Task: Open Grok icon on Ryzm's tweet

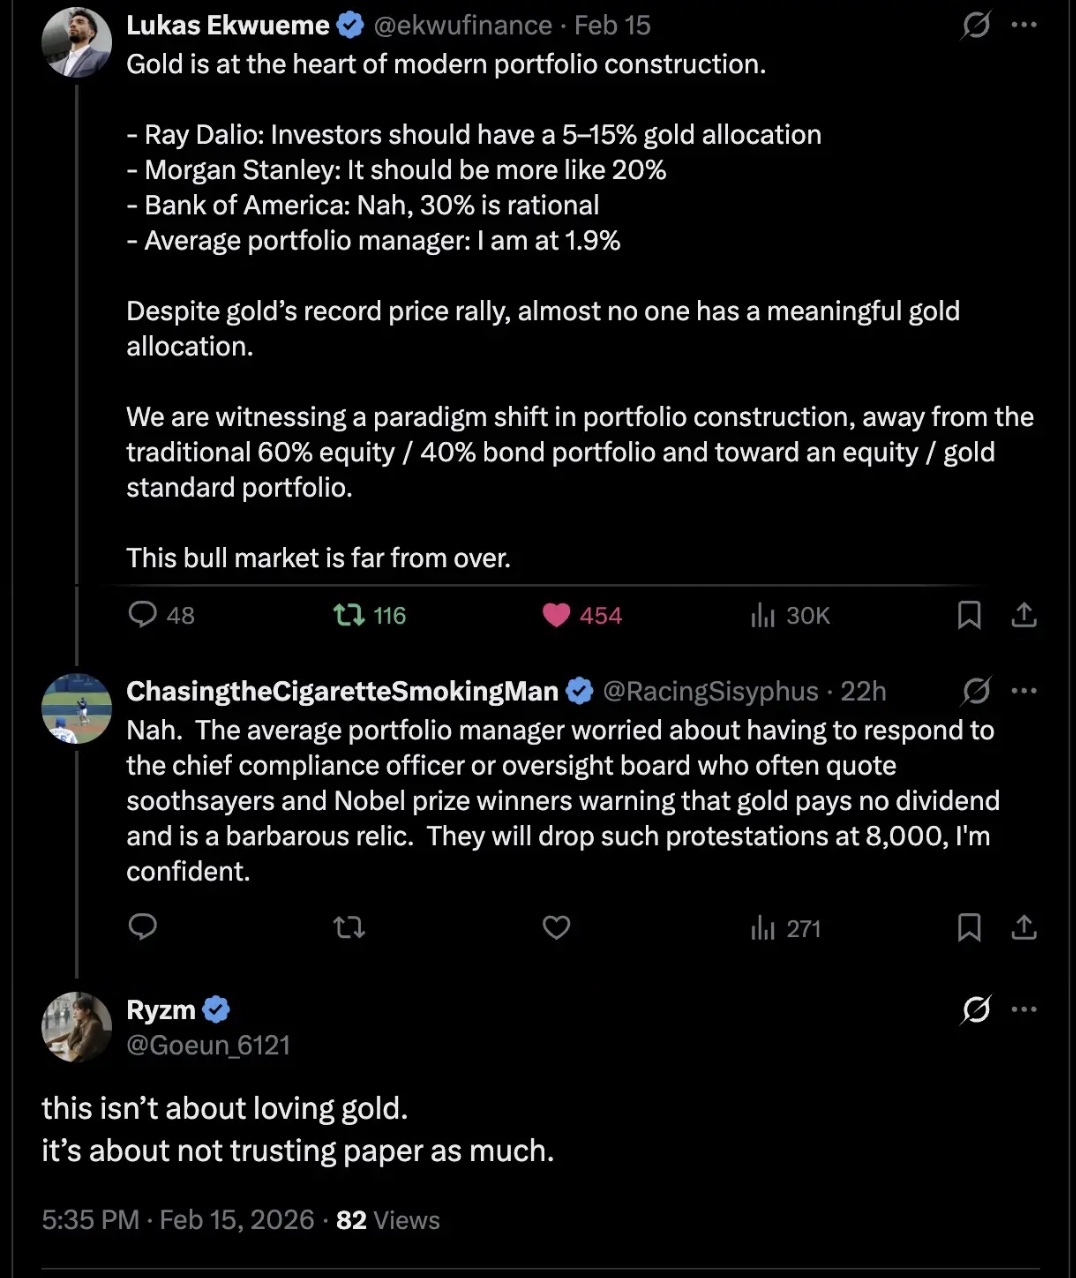Action: coord(975,1009)
